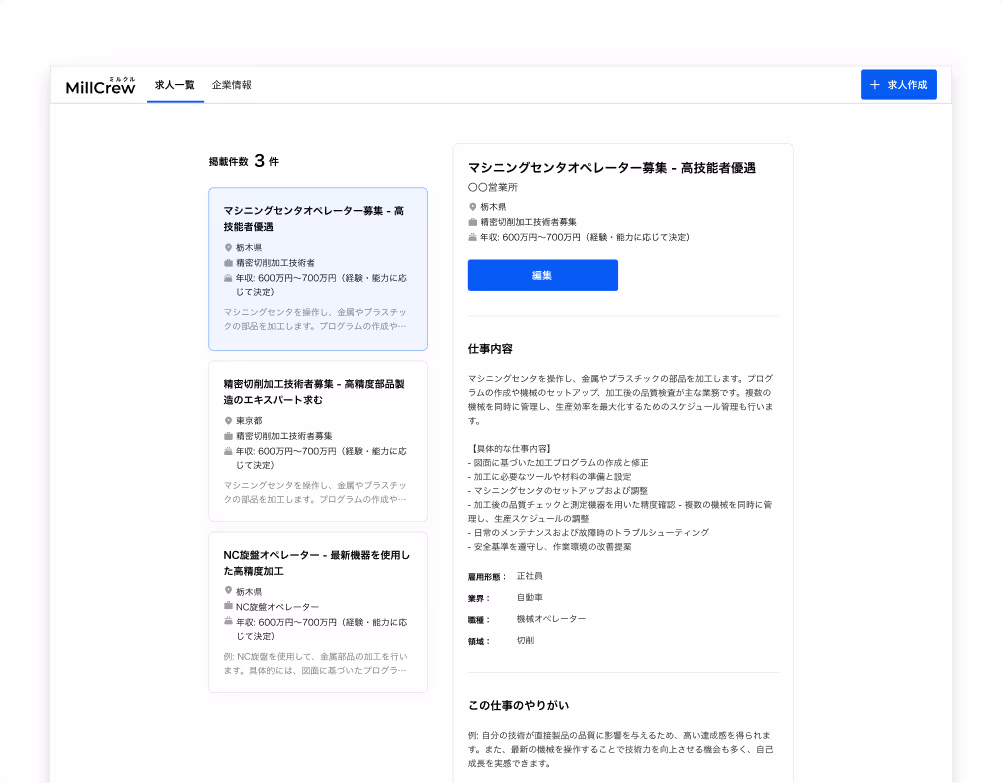The width and height of the screenshot is (1002, 783).
Task: Click salary icon in the NC旋盤 card
Action: point(228,621)
